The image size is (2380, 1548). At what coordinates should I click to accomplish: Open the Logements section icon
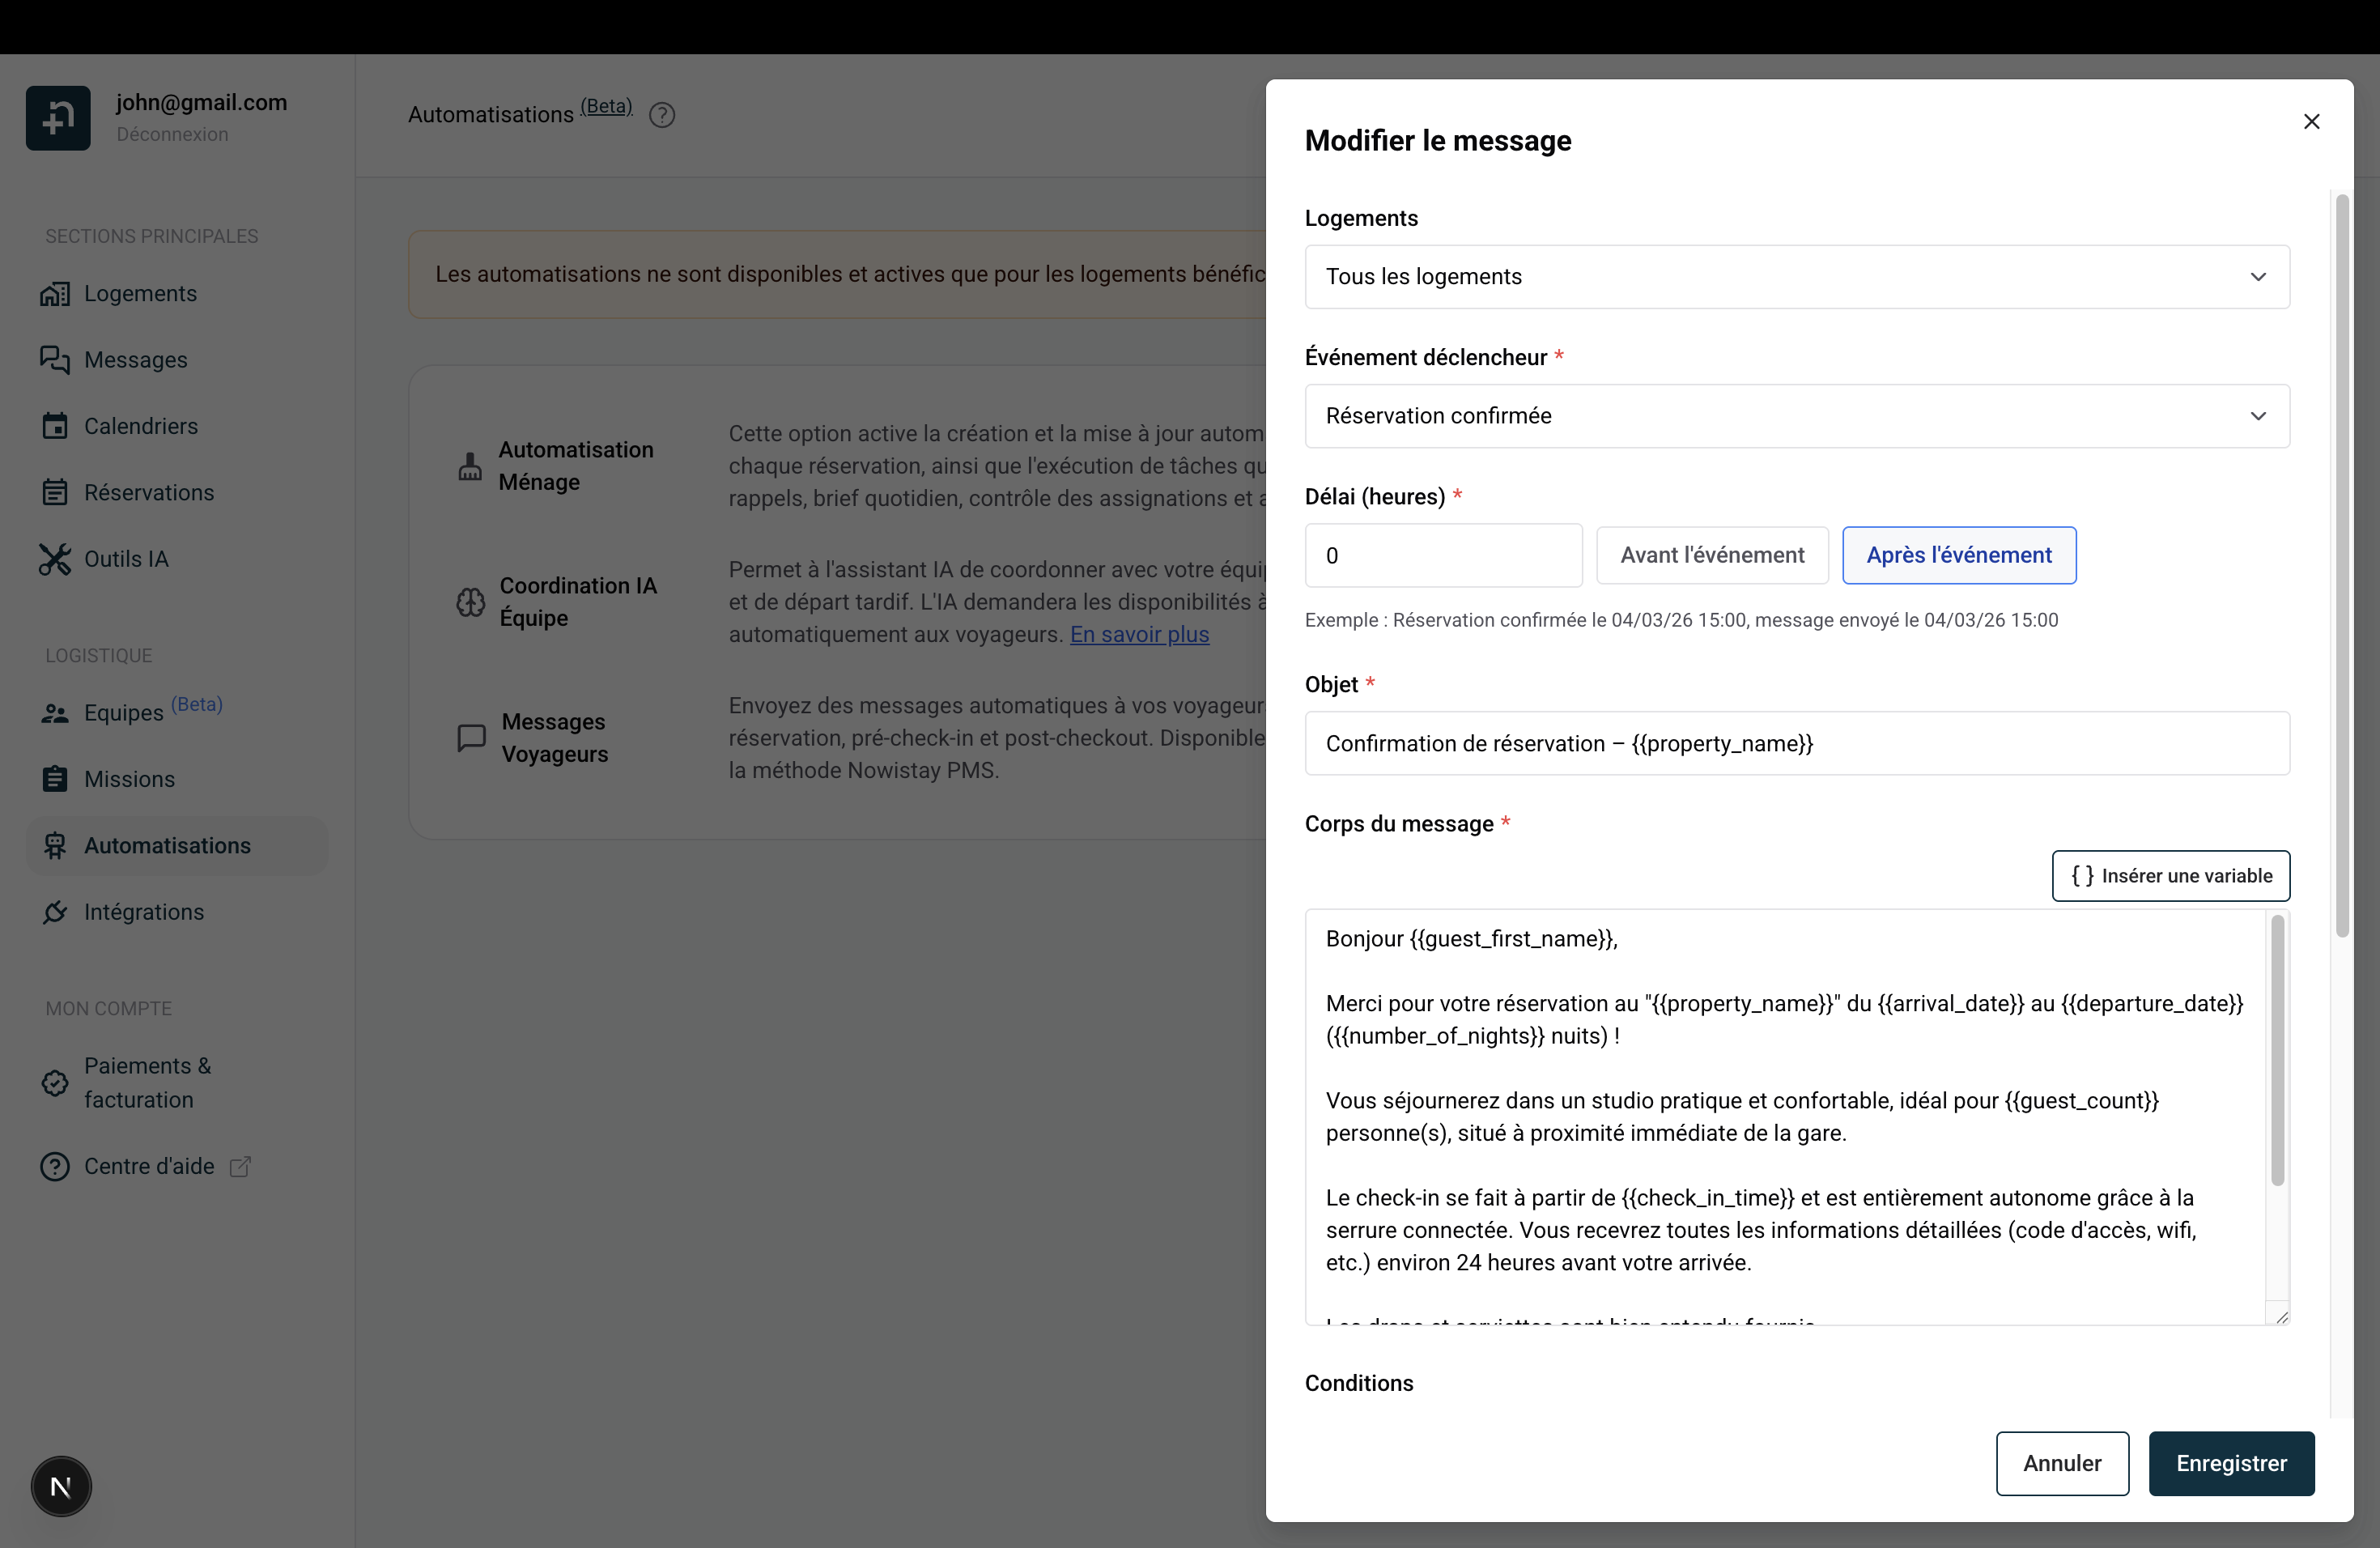click(57, 293)
